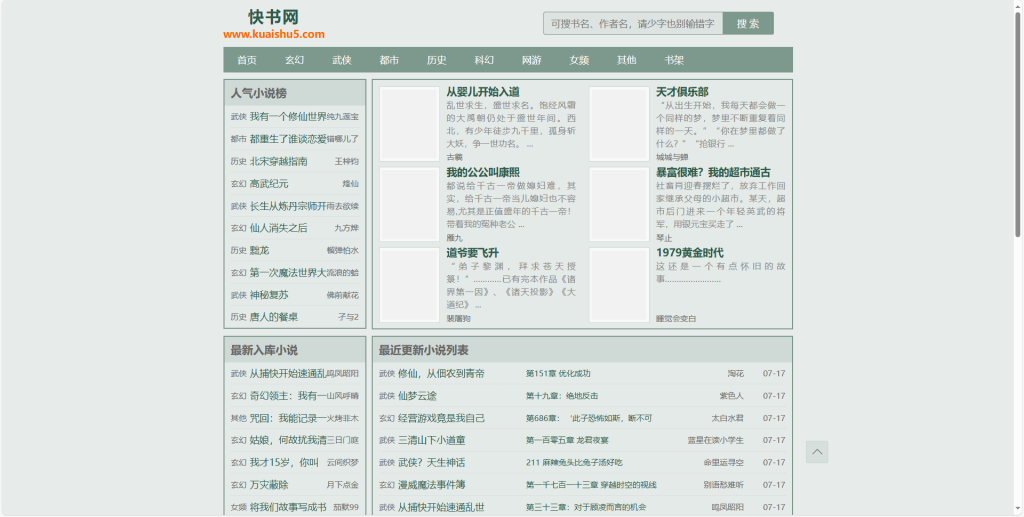The width and height of the screenshot is (1024, 517).
Task: Open 三清山下小道童 in recent updates
Action: 431,440
